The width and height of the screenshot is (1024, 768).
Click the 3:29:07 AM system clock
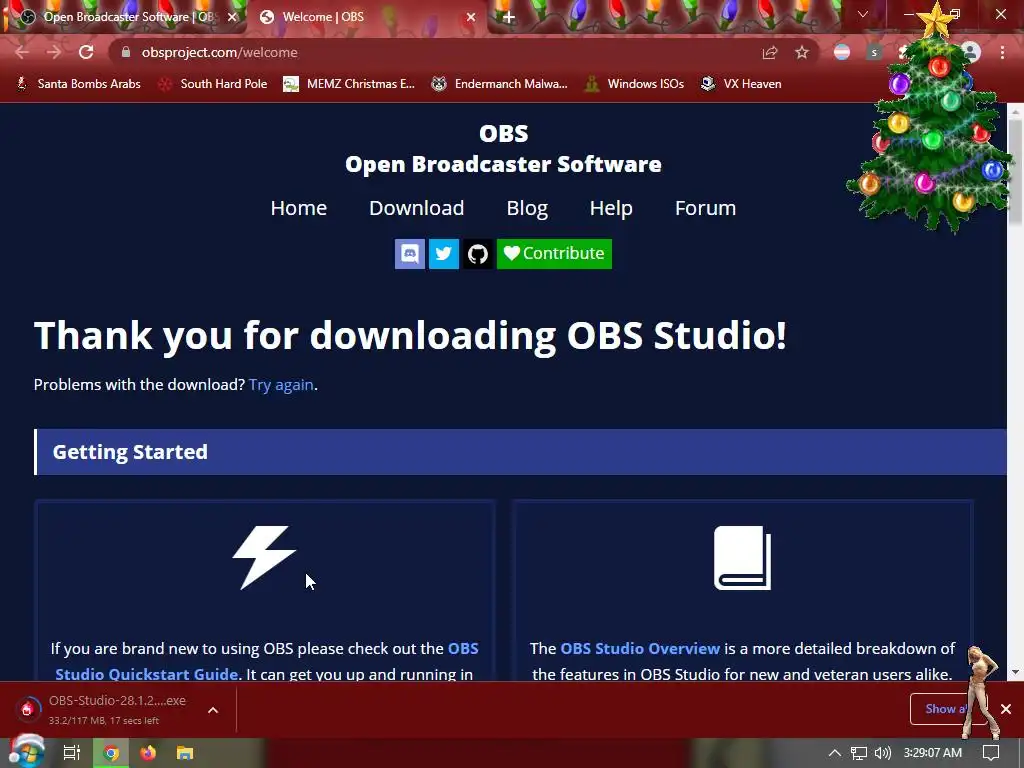click(933, 753)
